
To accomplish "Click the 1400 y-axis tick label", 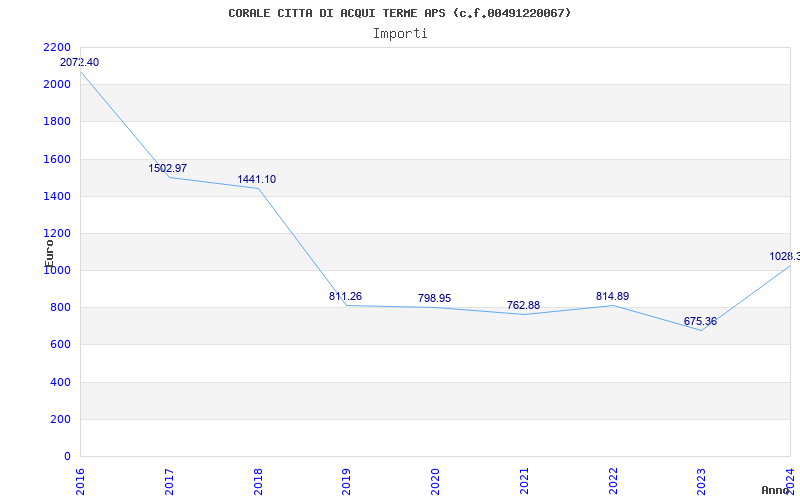I will (57, 196).
